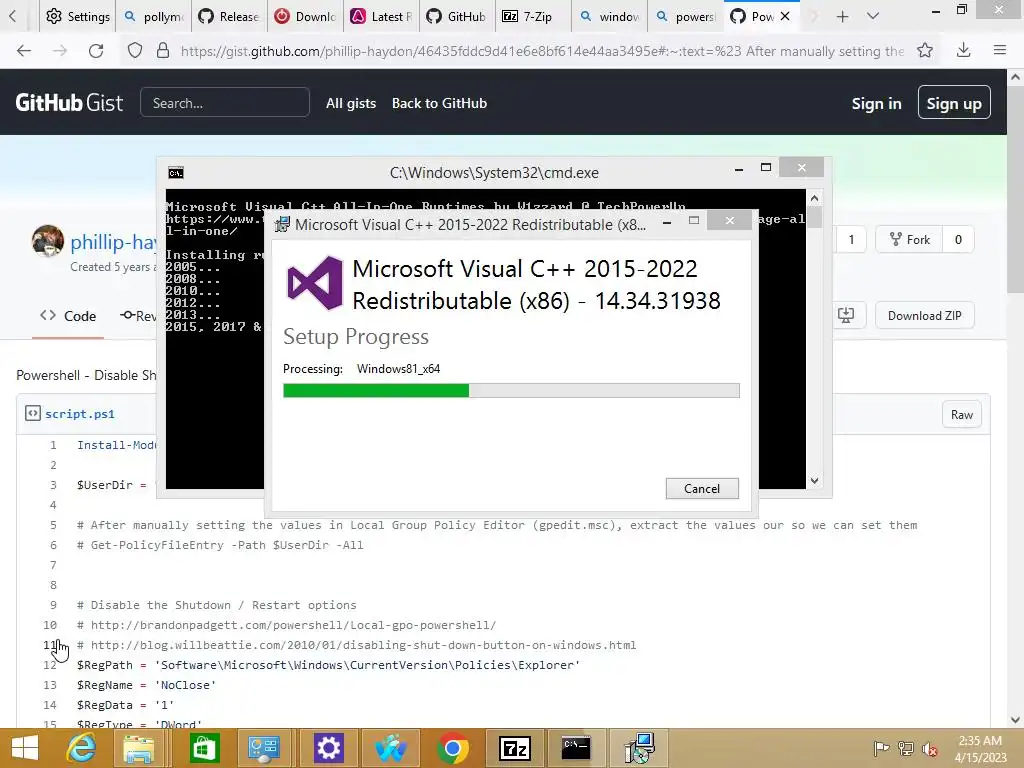Screen dimensions: 1024x768
Task: Switch to the Settings tab
Action: point(78,16)
